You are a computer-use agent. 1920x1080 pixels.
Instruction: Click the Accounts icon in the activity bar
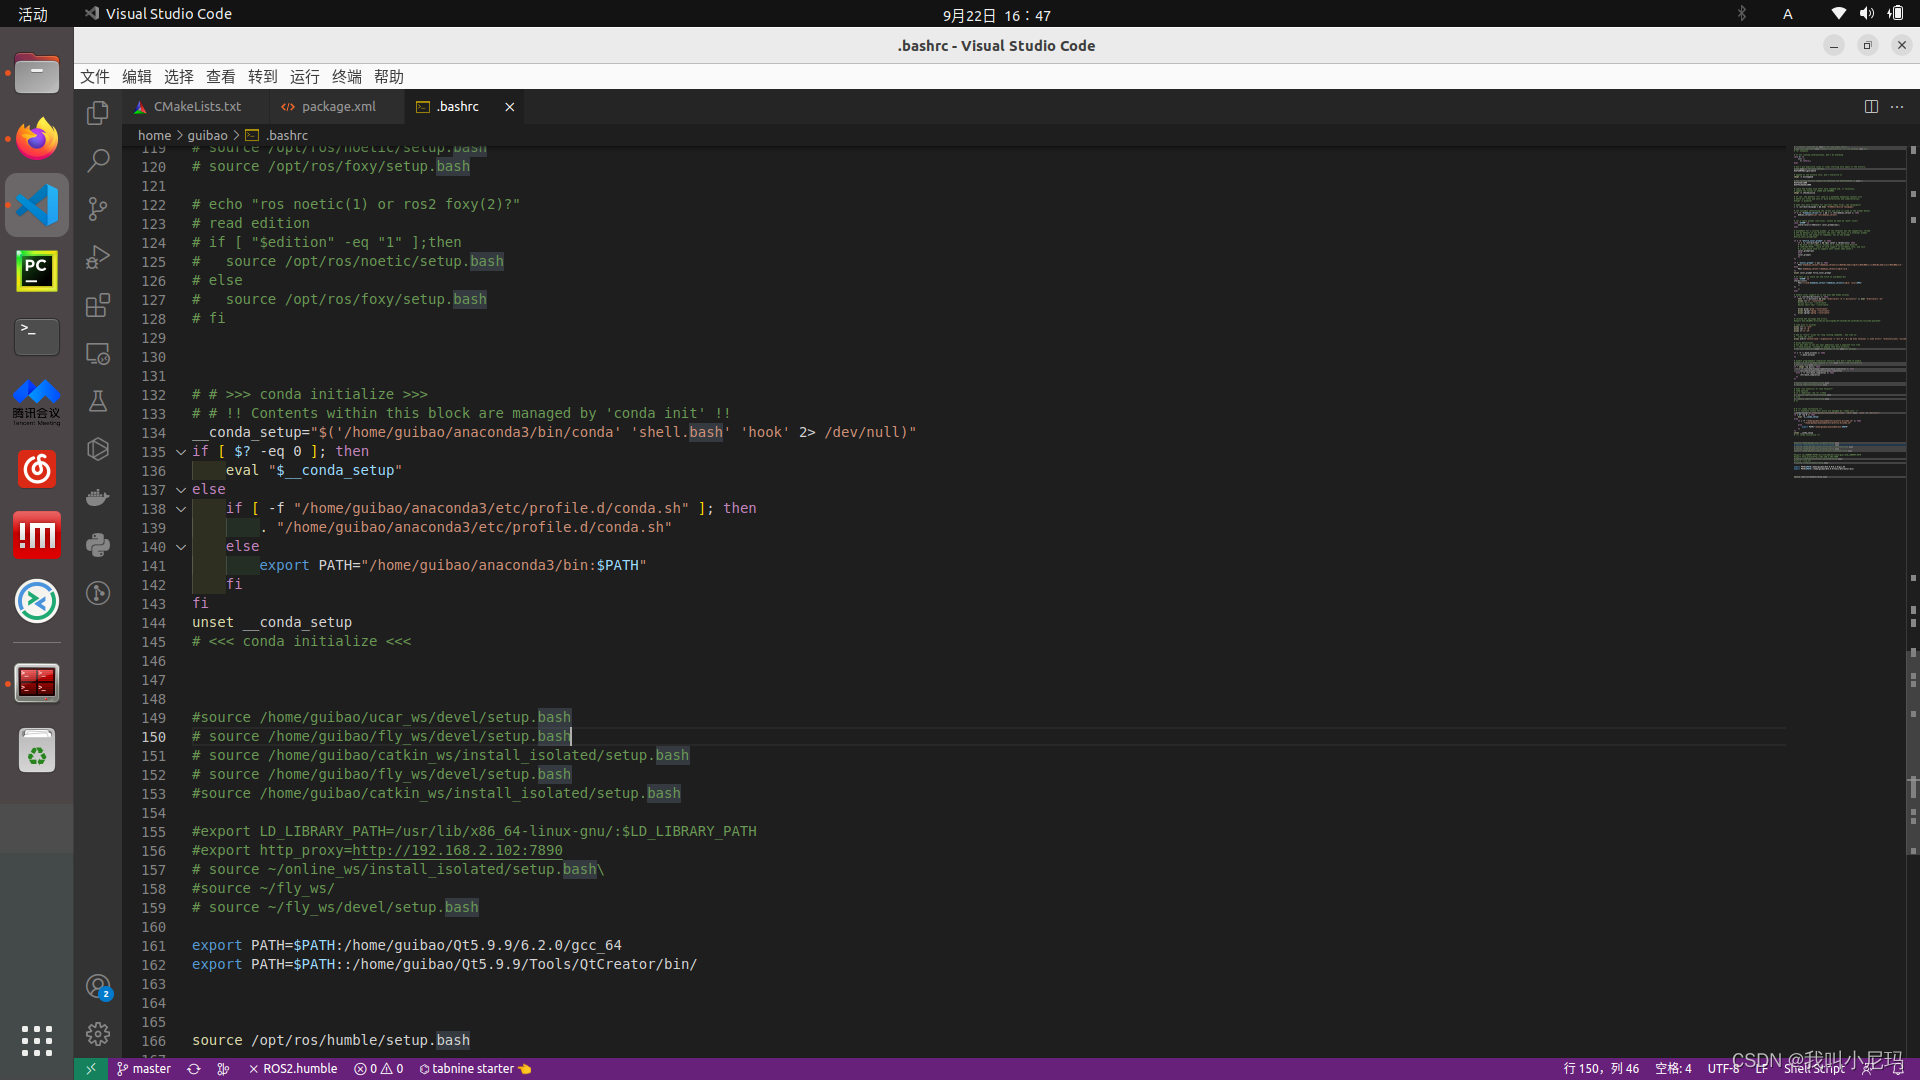click(x=97, y=987)
